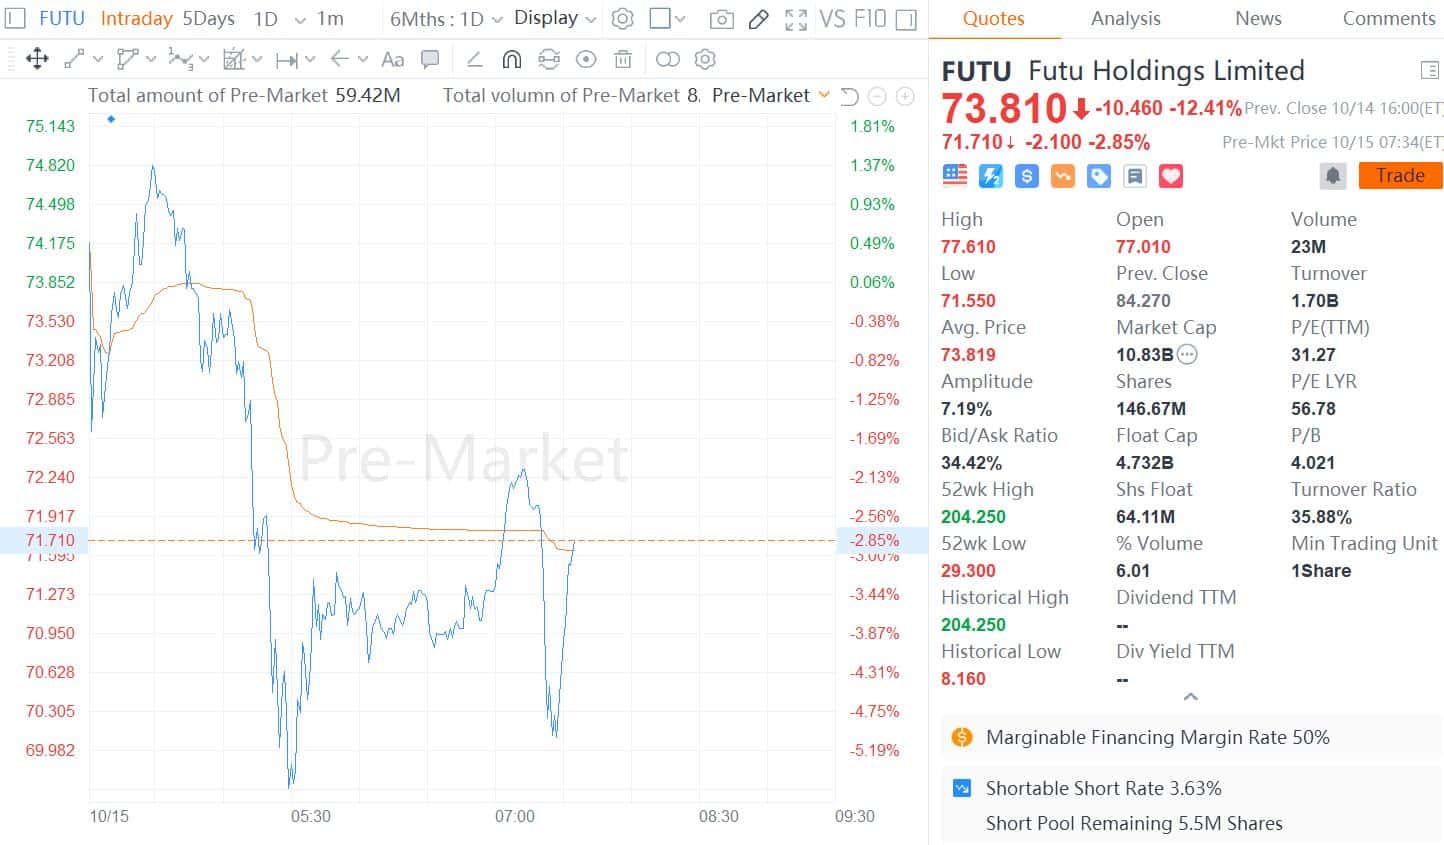Select the 5Days chart period
The height and width of the screenshot is (845, 1444).
point(209,19)
